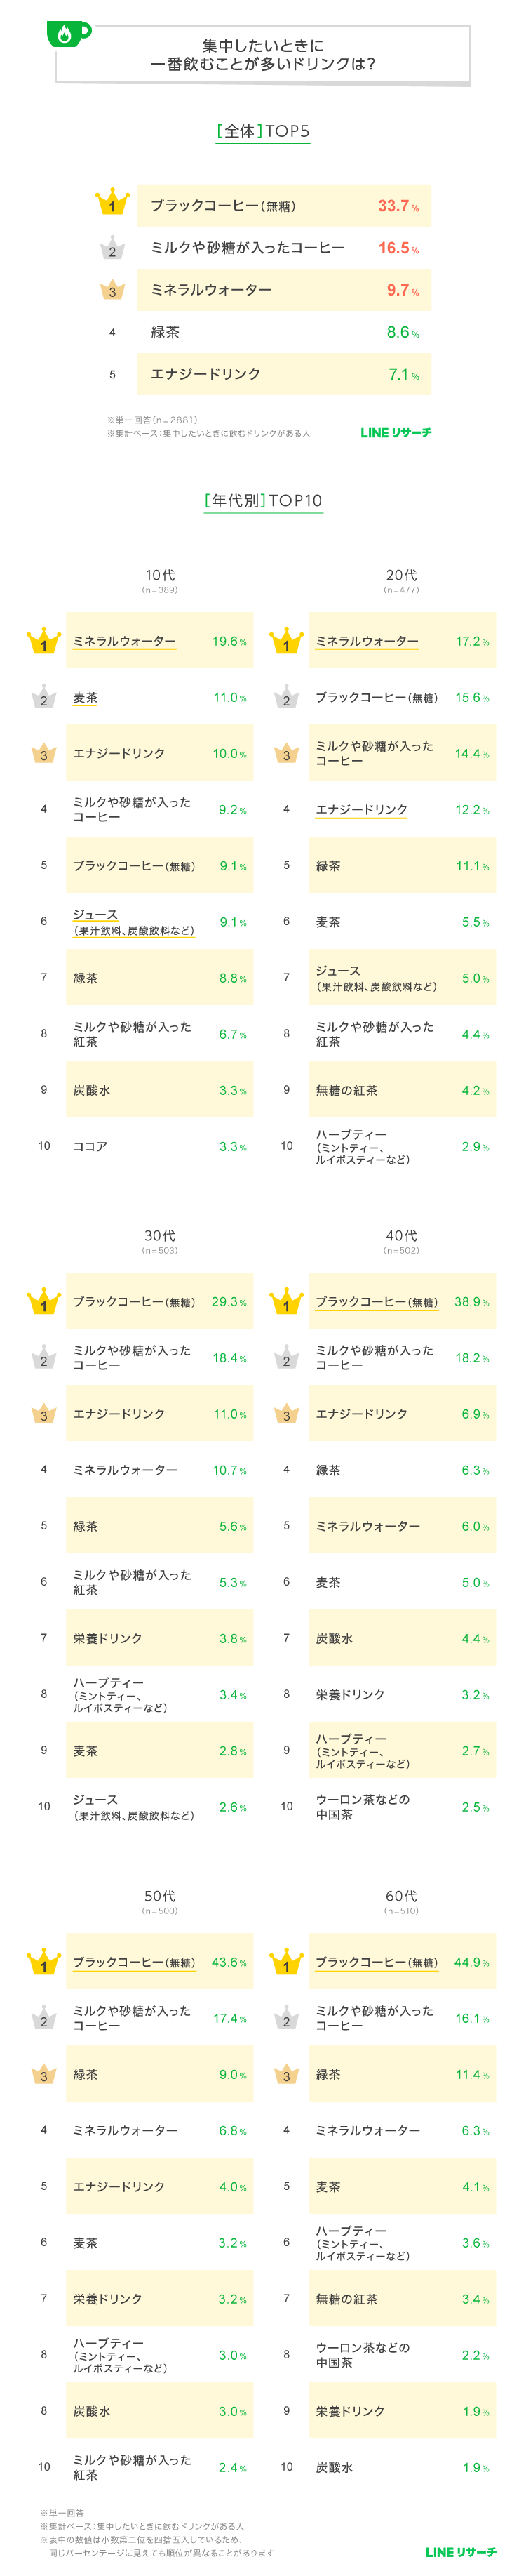Click silver crown next to 10代 麦茶
The image size is (526, 2576).
43,698
